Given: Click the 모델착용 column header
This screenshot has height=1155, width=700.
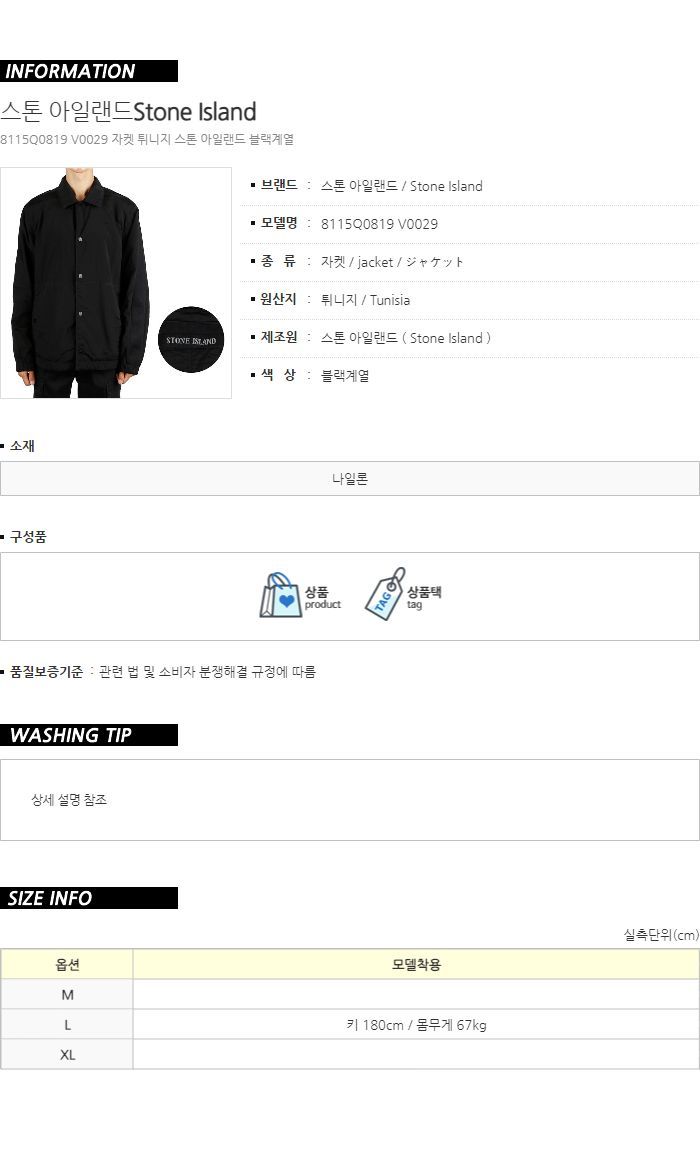Looking at the screenshot, I should click(416, 964).
